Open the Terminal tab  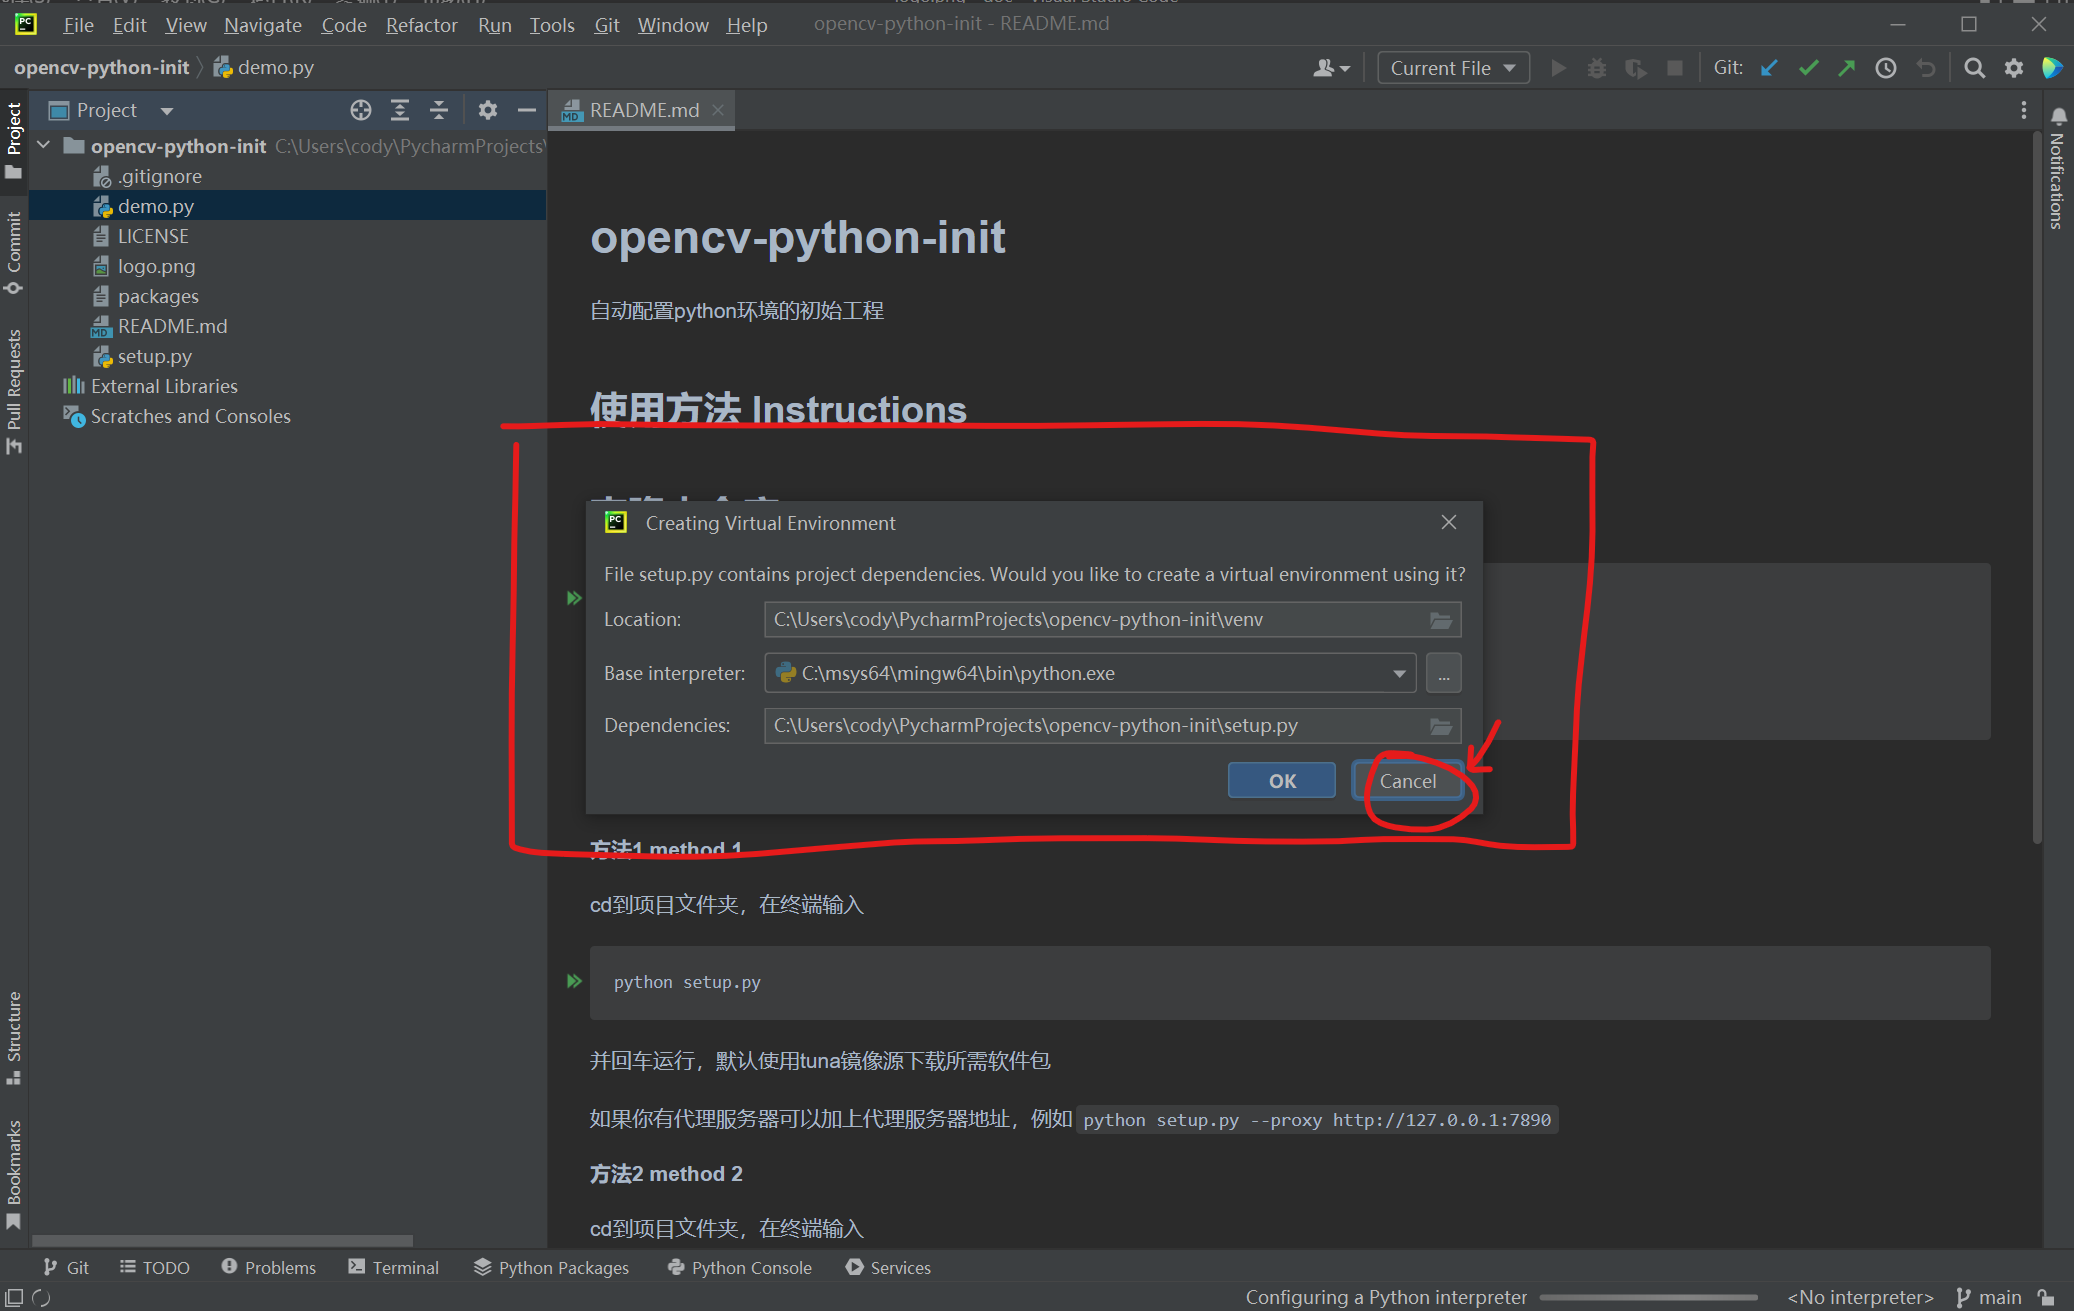click(x=393, y=1267)
